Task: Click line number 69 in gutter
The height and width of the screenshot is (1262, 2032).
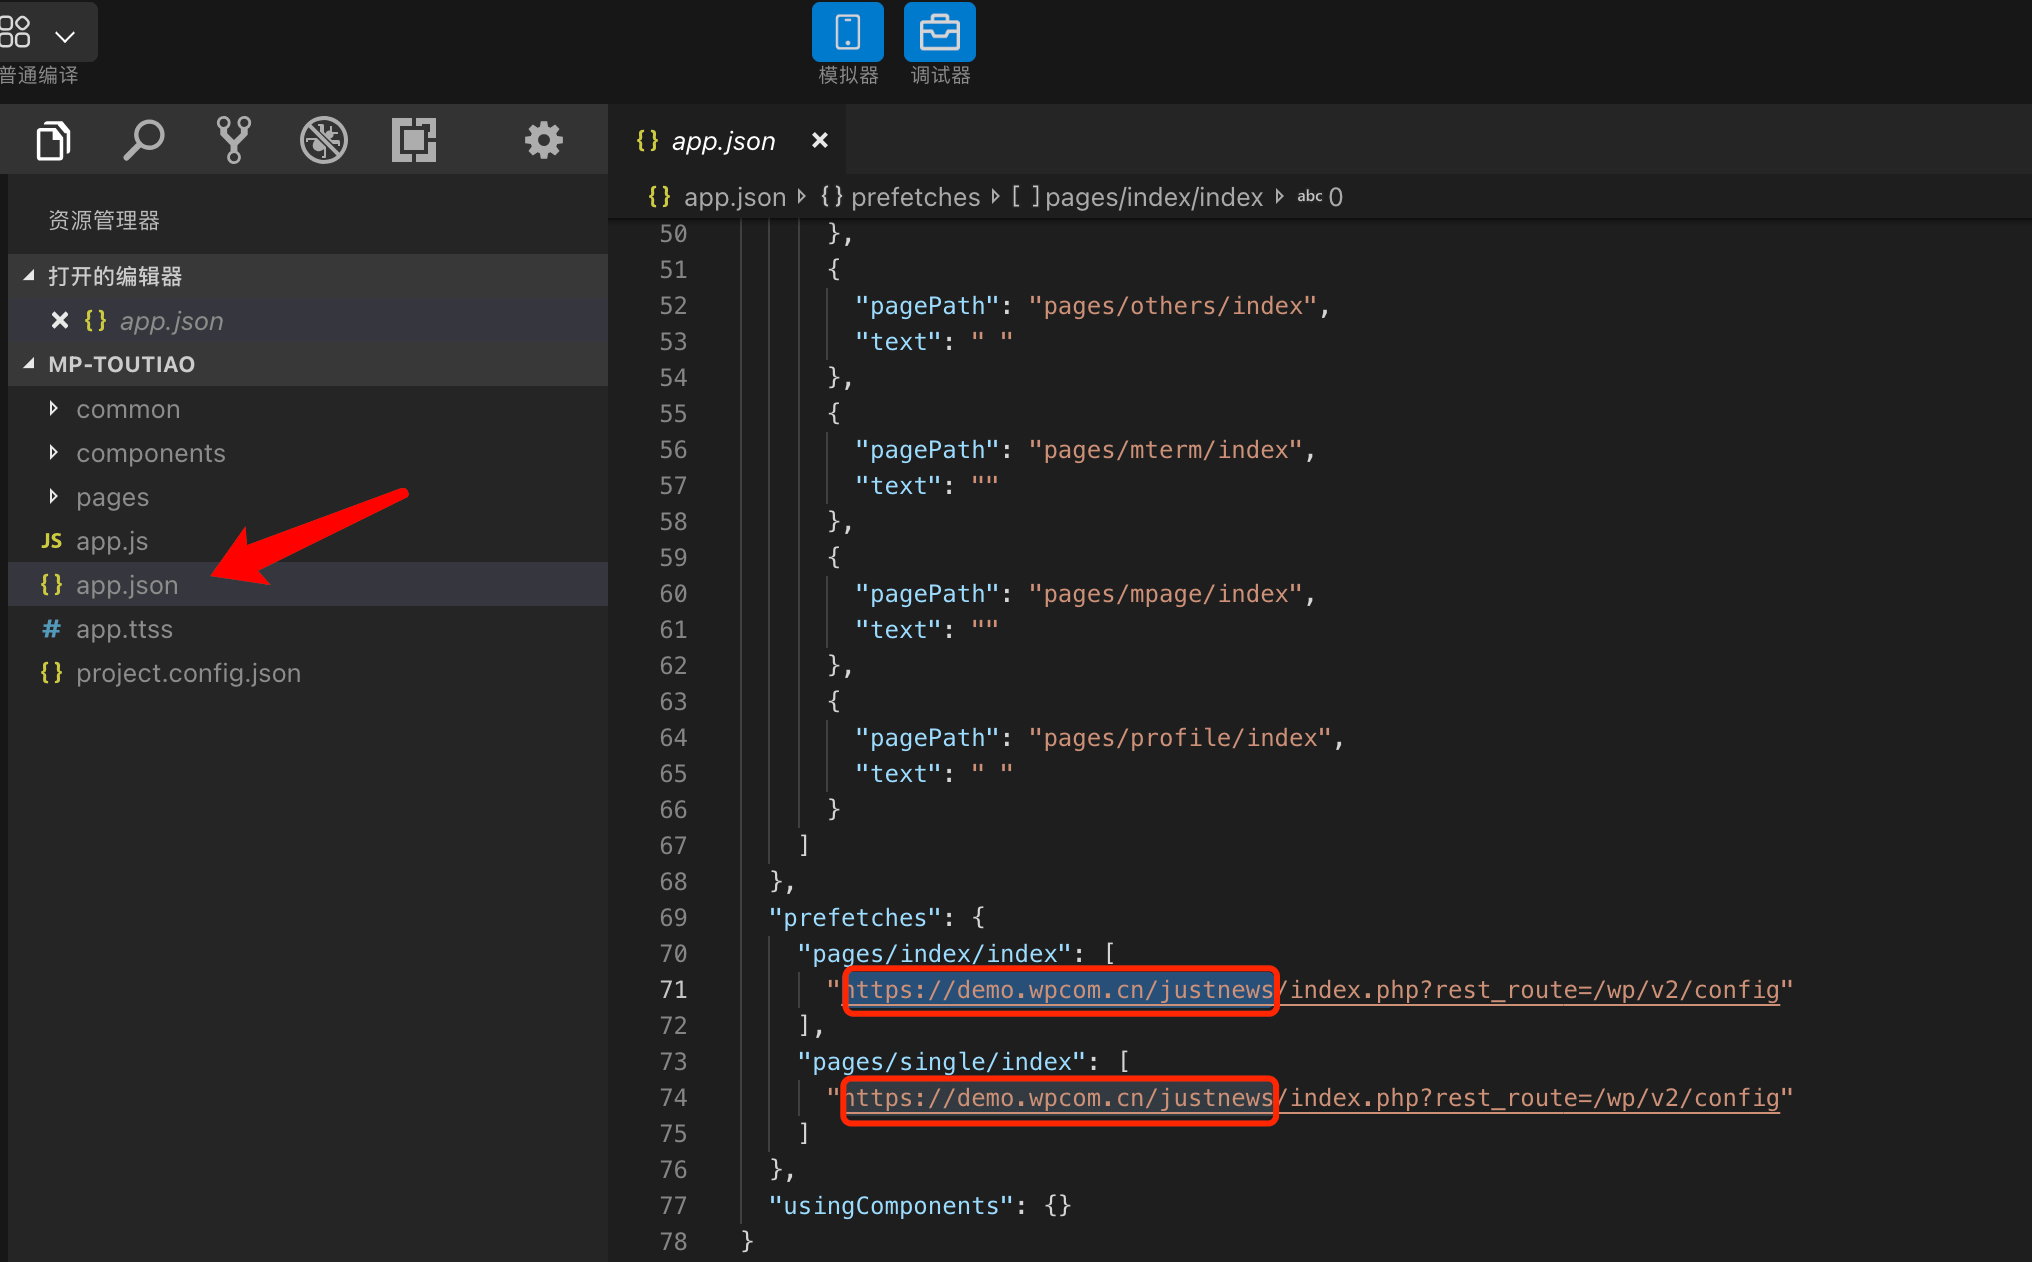Action: tap(673, 918)
